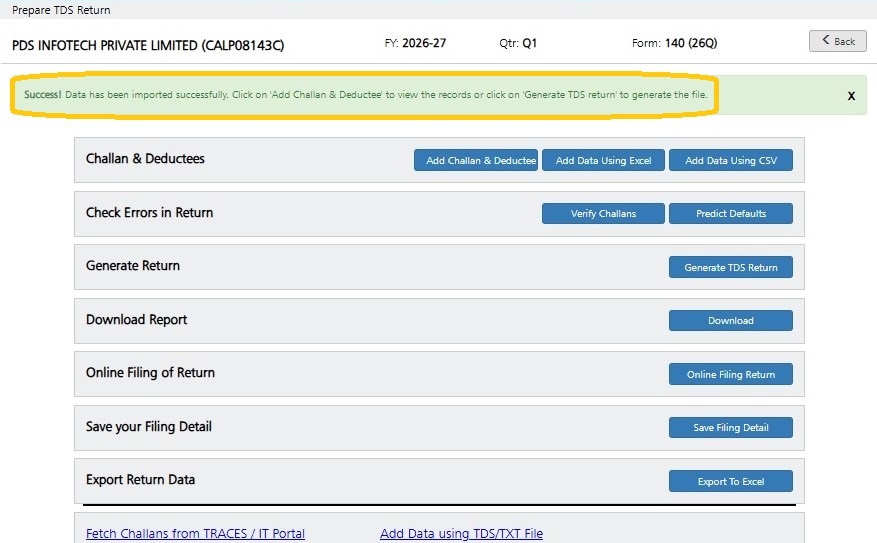Viewport: 877px width, 543px height.
Task: Click Save Filing Detail
Action: [x=730, y=427]
